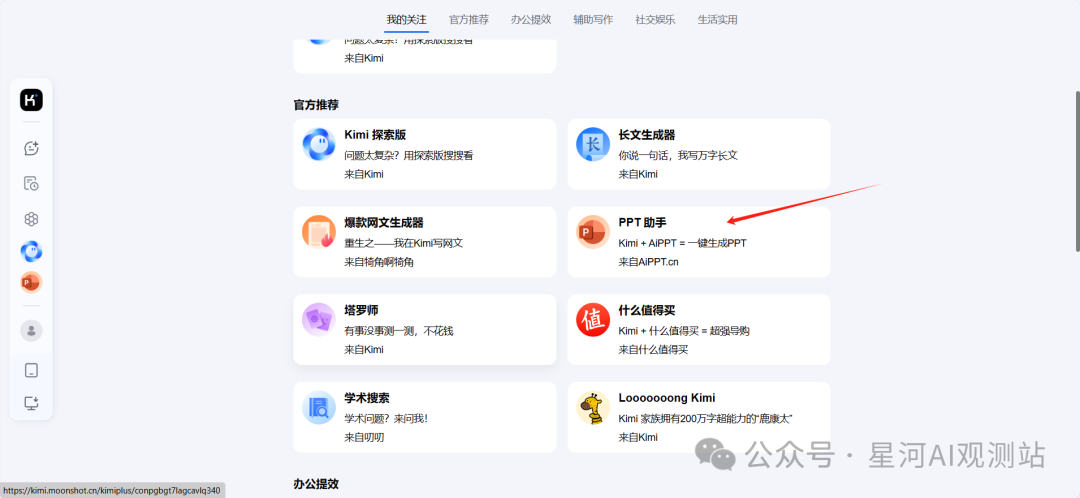Click text 来自什么值得买
Image resolution: width=1080 pixels, height=498 pixels.
pyautogui.click(x=653, y=349)
